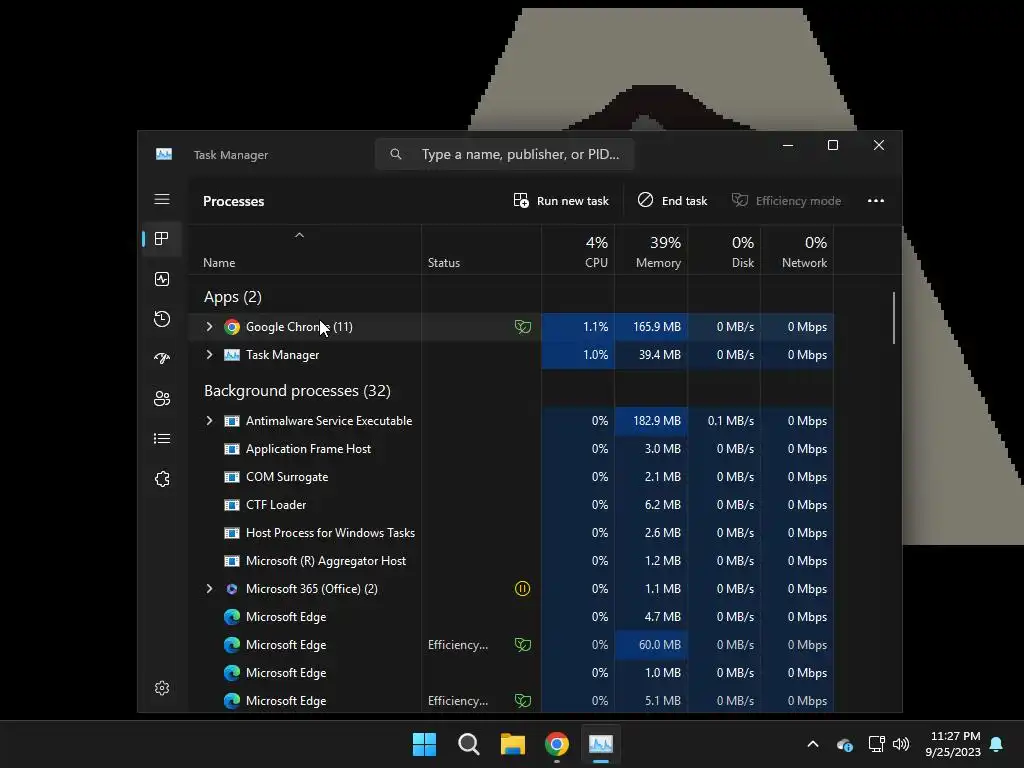Click the efficiency leaf icon on Google Chrome row

522,327
